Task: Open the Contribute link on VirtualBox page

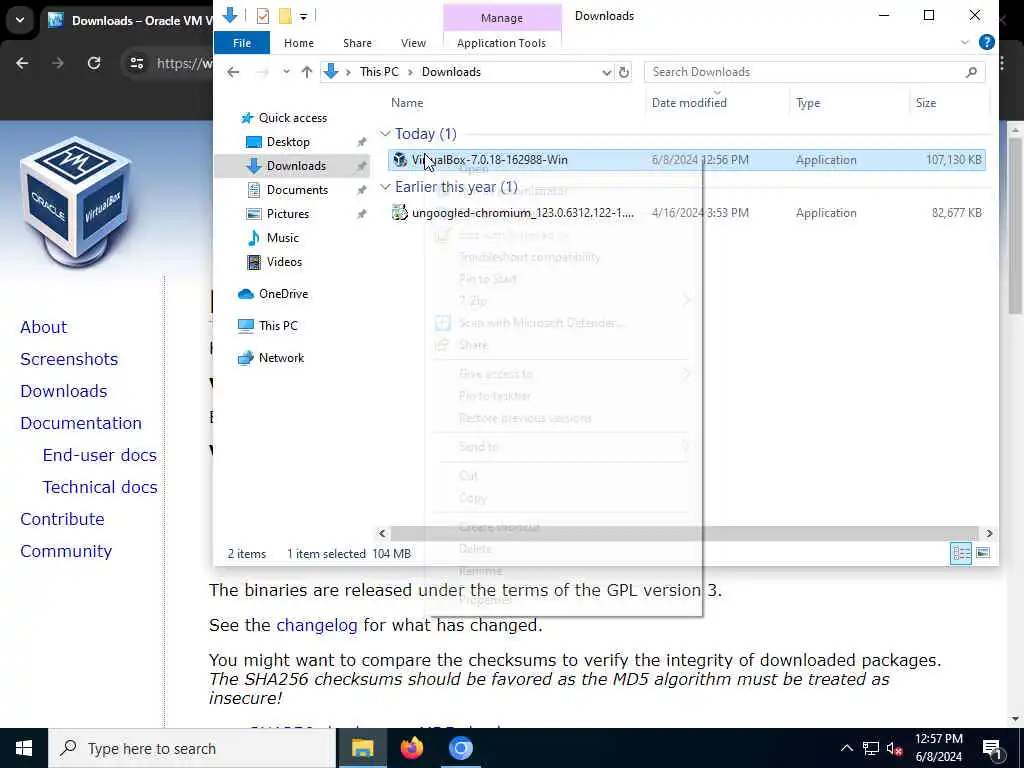Action: 62,519
